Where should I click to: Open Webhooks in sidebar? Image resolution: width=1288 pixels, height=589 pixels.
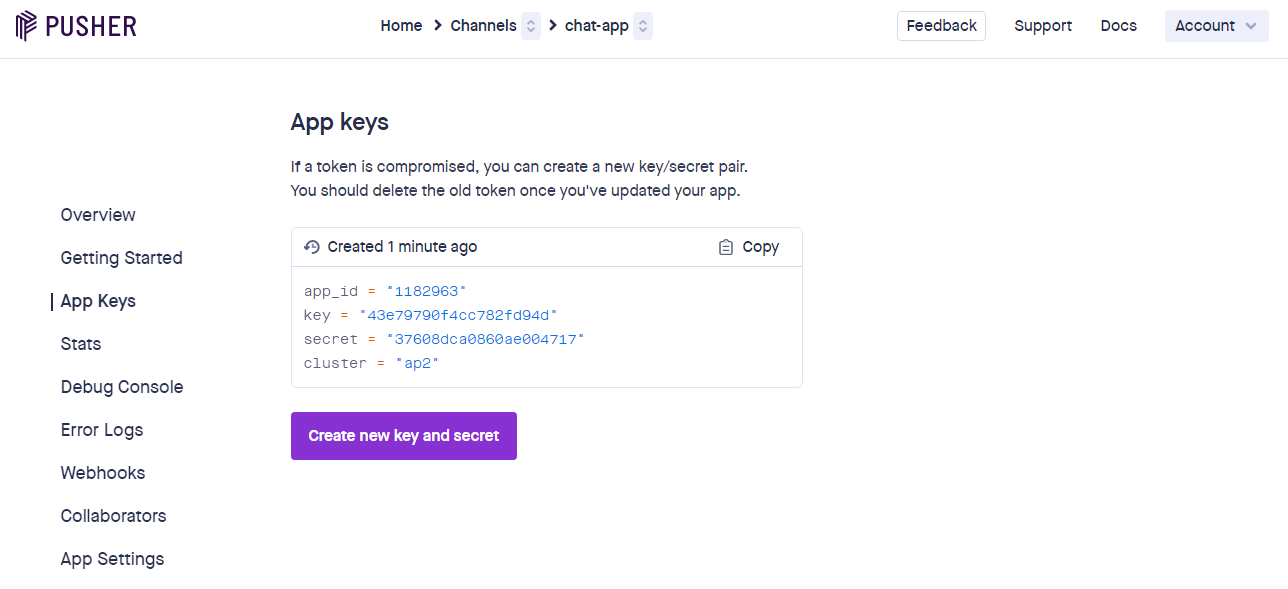tap(103, 473)
